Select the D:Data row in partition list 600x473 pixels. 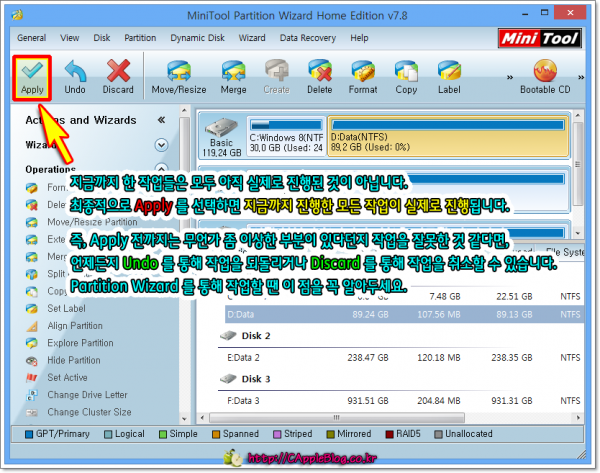[x=404, y=315]
